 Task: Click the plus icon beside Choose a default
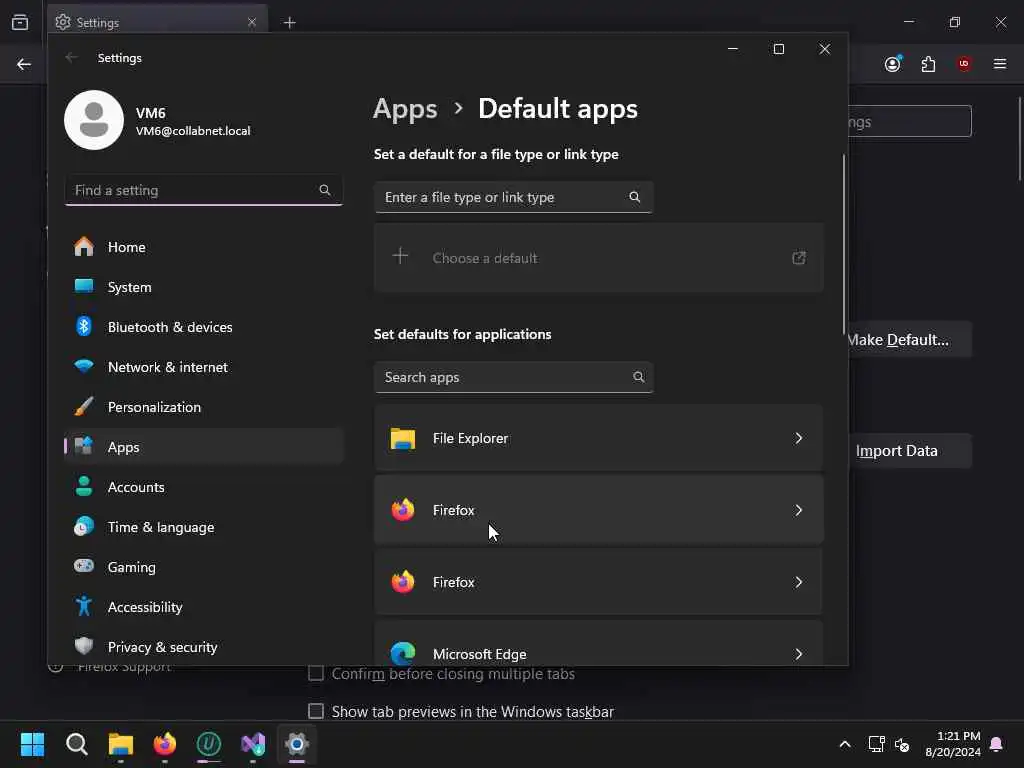click(400, 256)
